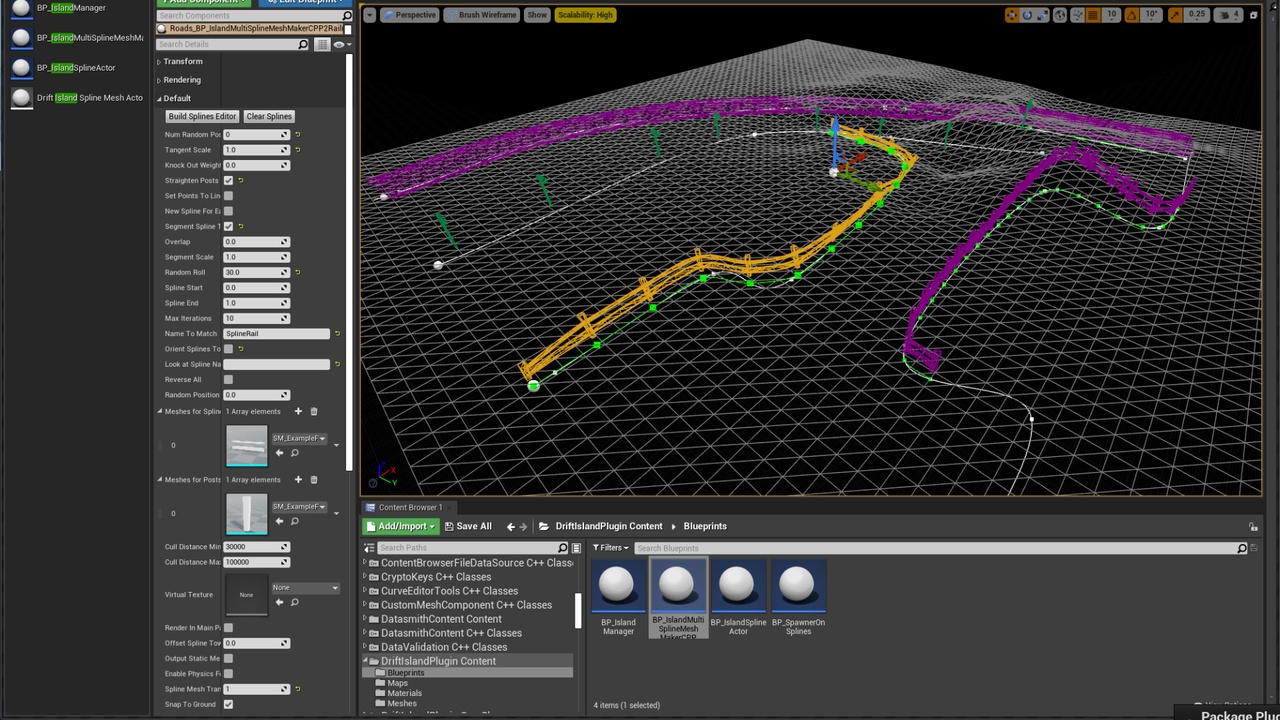Browse to Virtual Texture asset magnifier
The height and width of the screenshot is (720, 1280).
[x=294, y=602]
